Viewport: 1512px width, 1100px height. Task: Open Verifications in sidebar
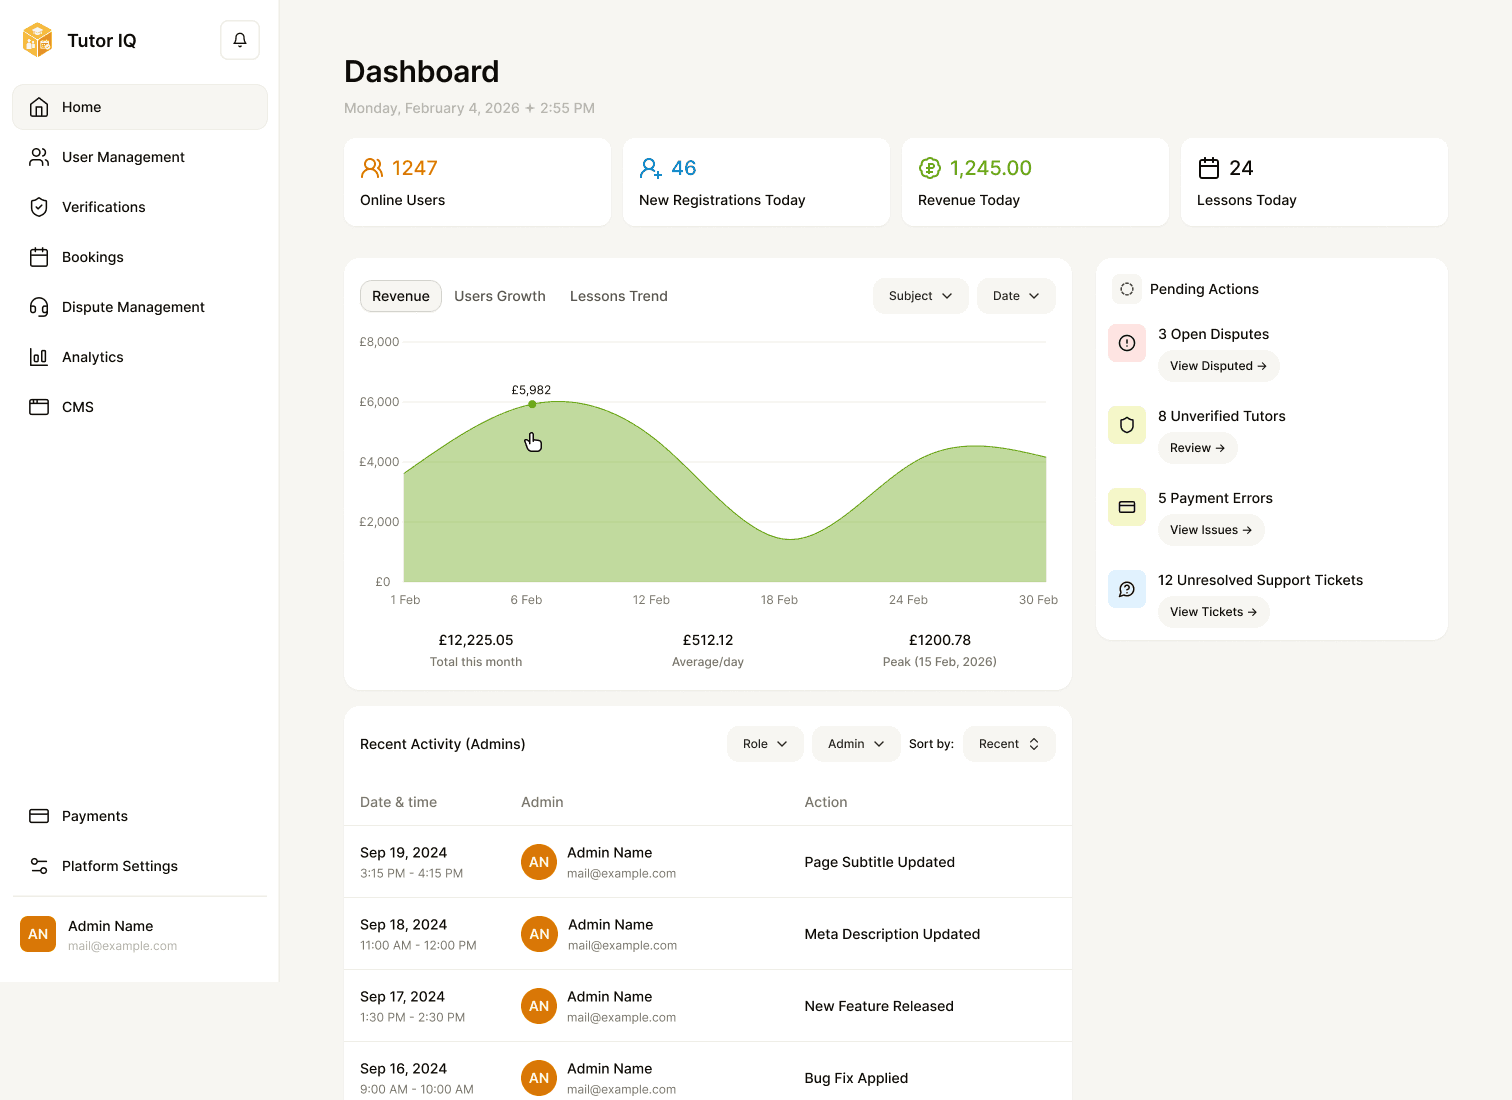click(x=140, y=207)
